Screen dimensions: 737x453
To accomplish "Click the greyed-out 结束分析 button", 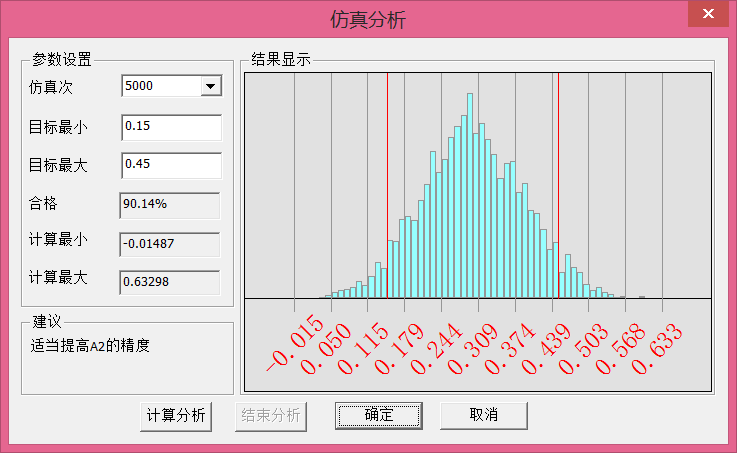I will (x=269, y=415).
